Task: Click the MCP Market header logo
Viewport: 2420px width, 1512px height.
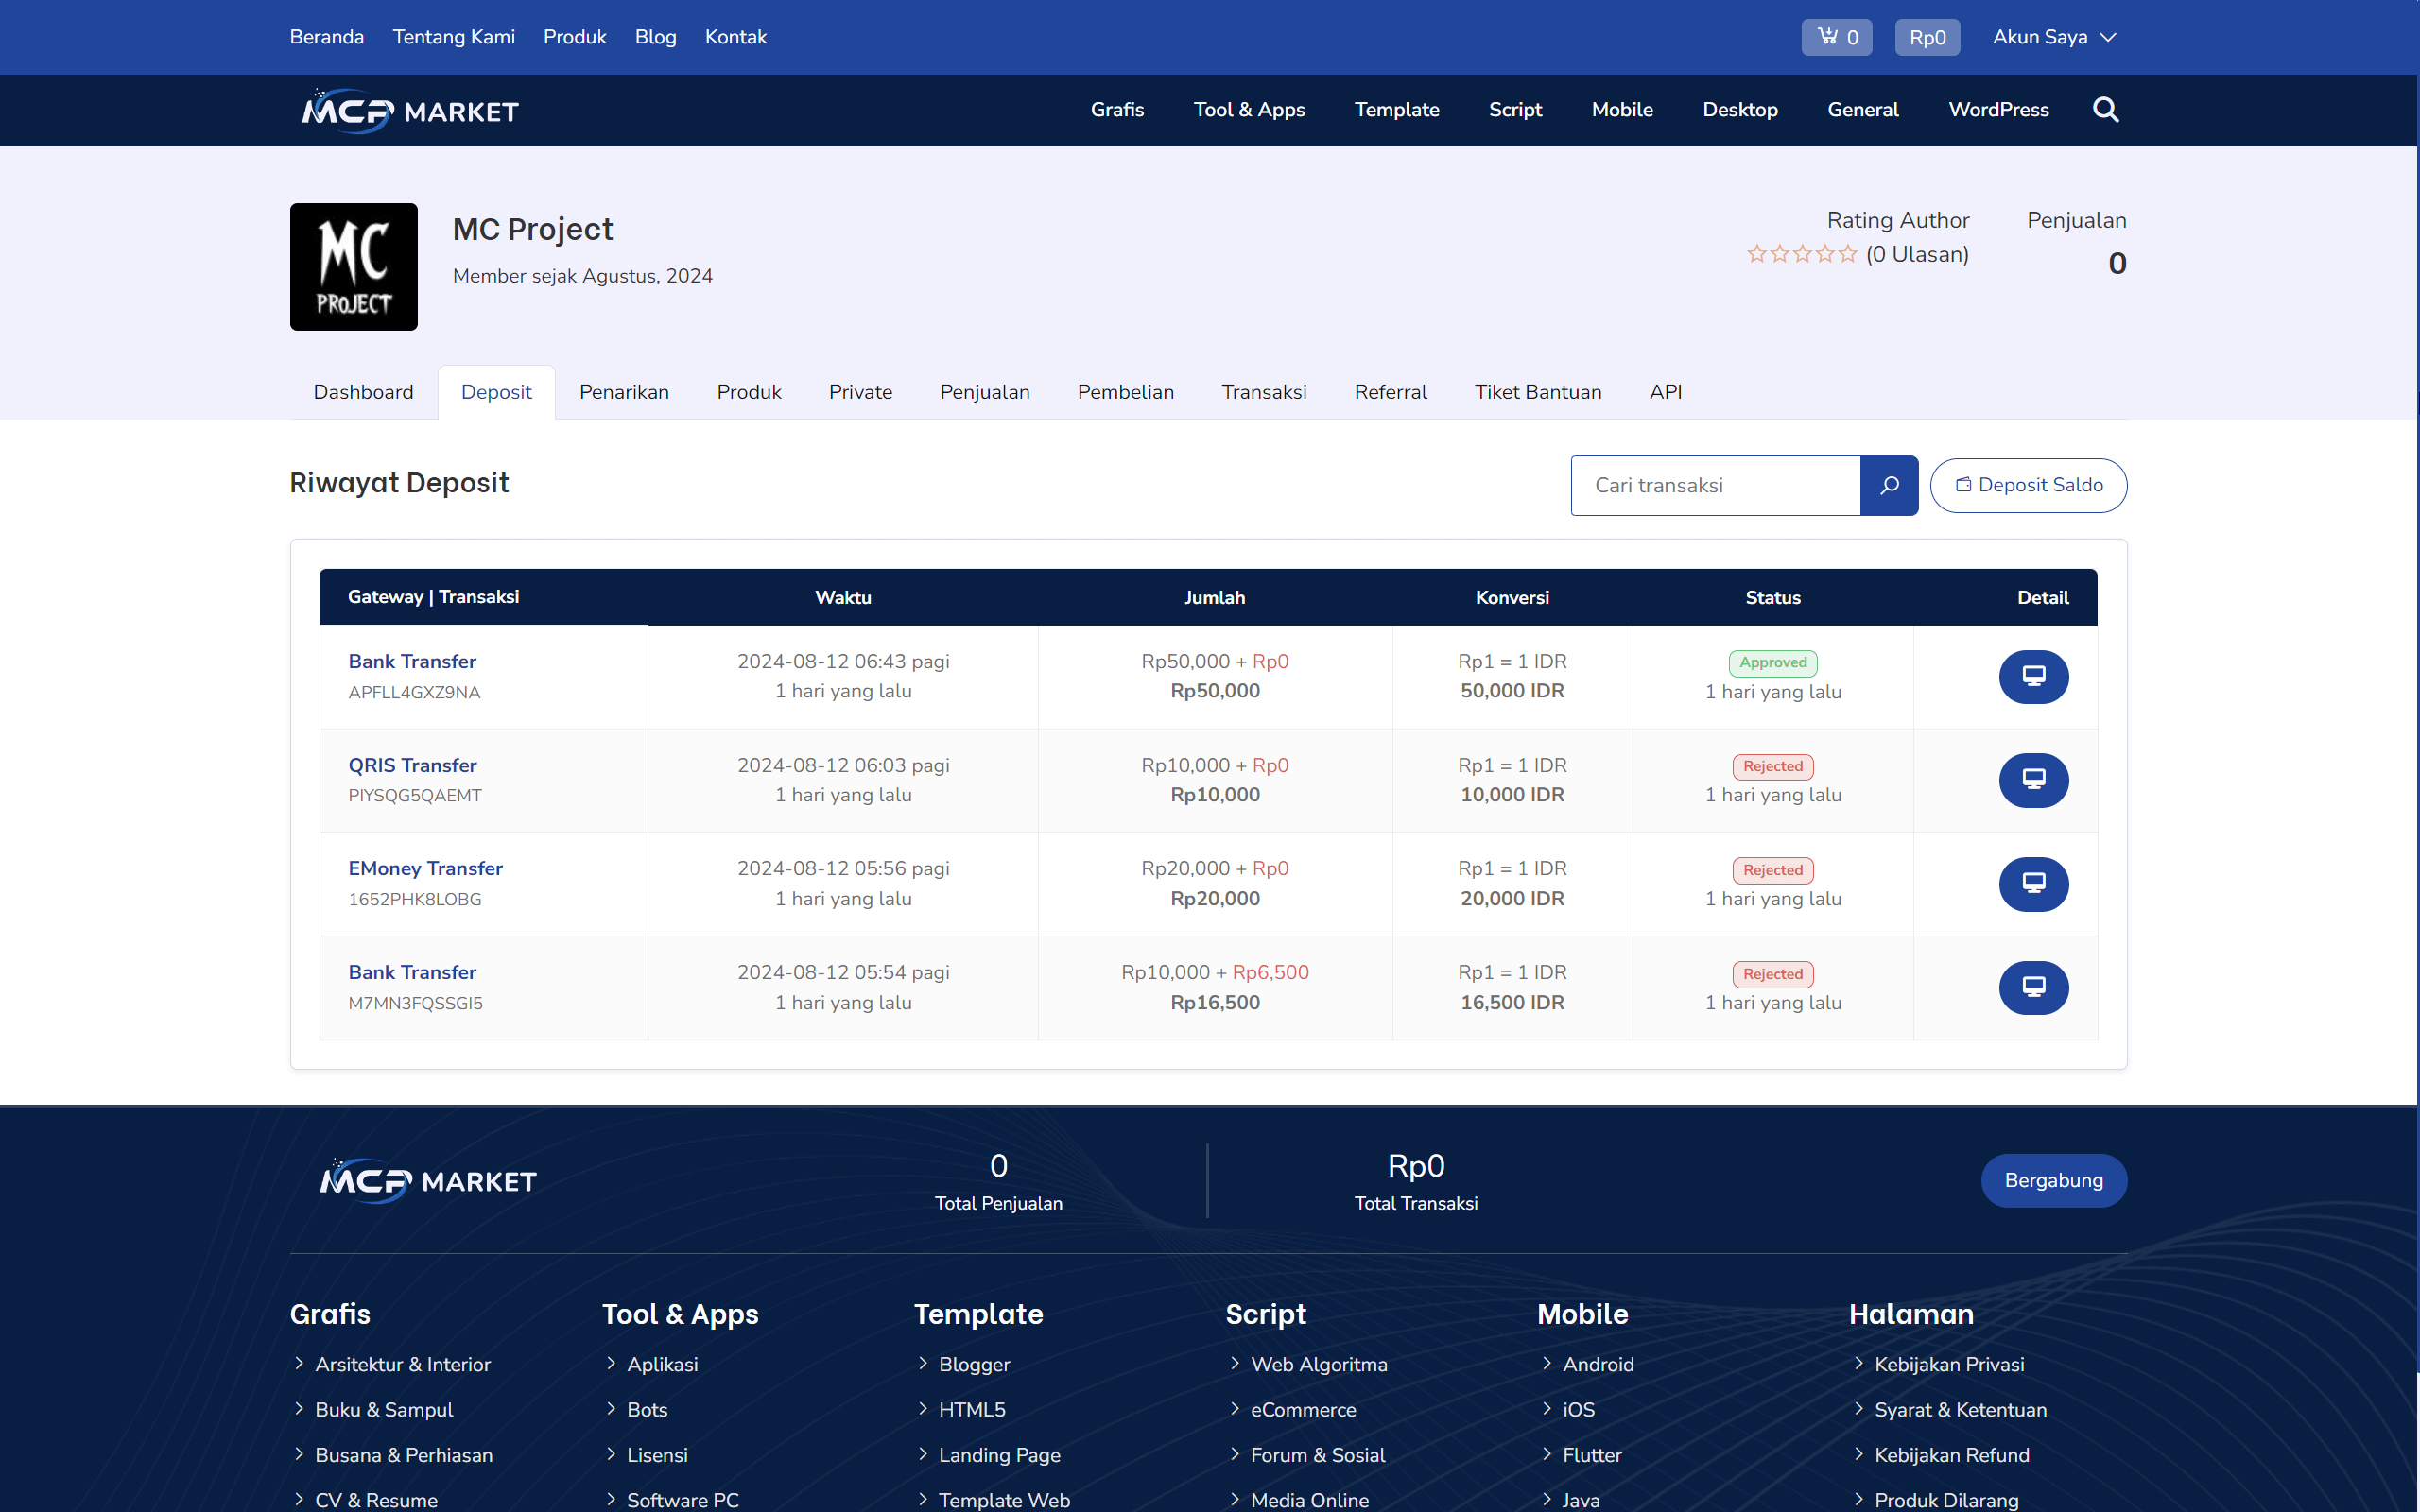Action: (x=410, y=111)
